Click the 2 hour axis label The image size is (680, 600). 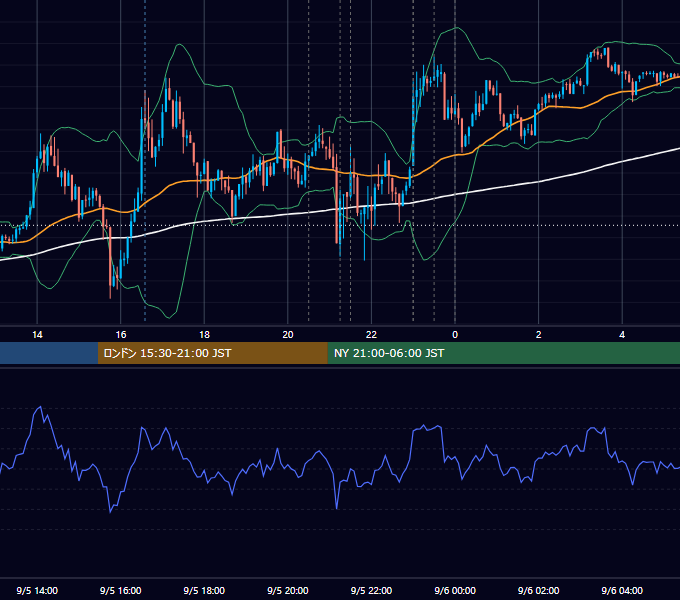[539, 335]
